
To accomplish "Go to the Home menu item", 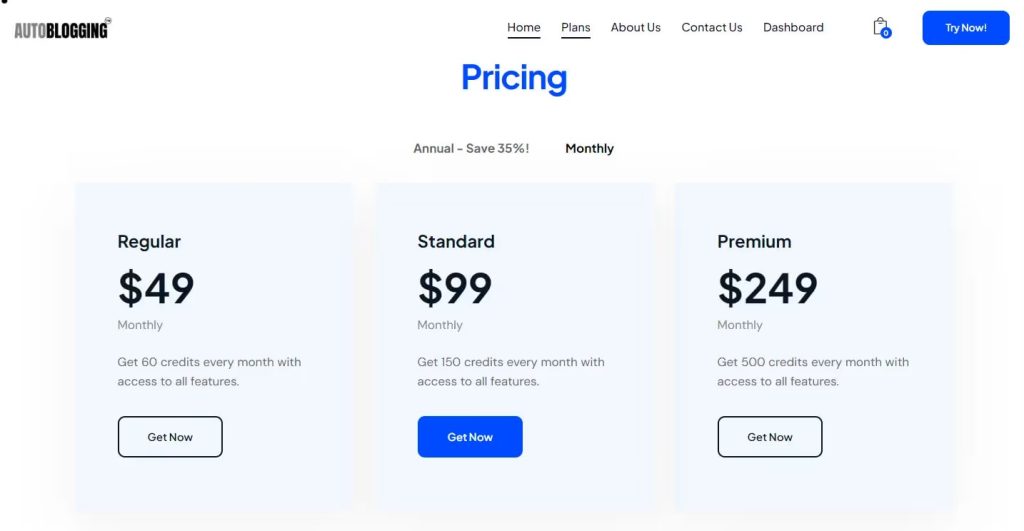I will (x=523, y=28).
